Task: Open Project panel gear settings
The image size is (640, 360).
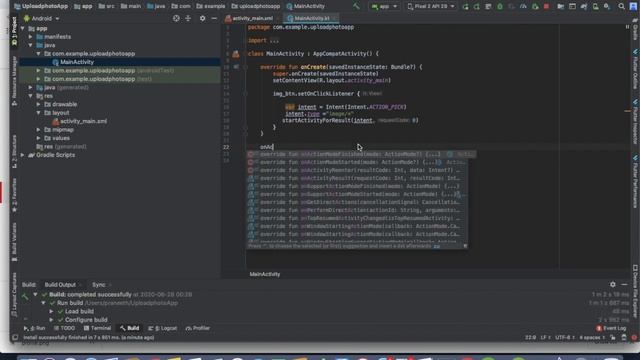Action: [x=202, y=18]
